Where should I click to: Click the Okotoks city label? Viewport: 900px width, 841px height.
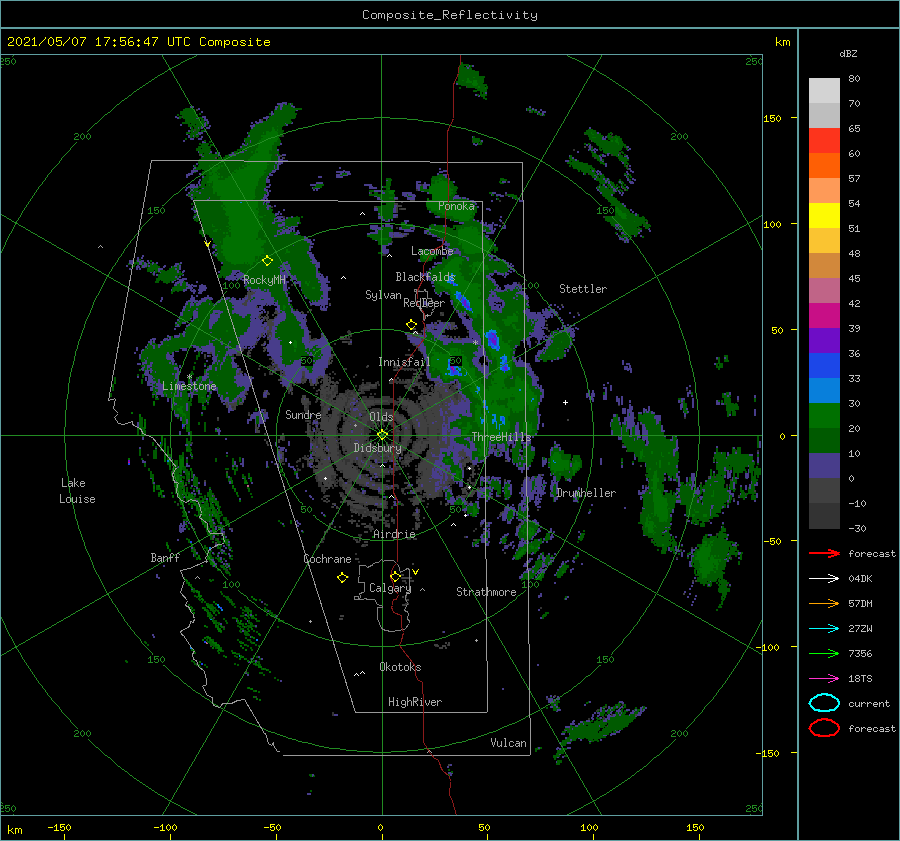click(400, 667)
